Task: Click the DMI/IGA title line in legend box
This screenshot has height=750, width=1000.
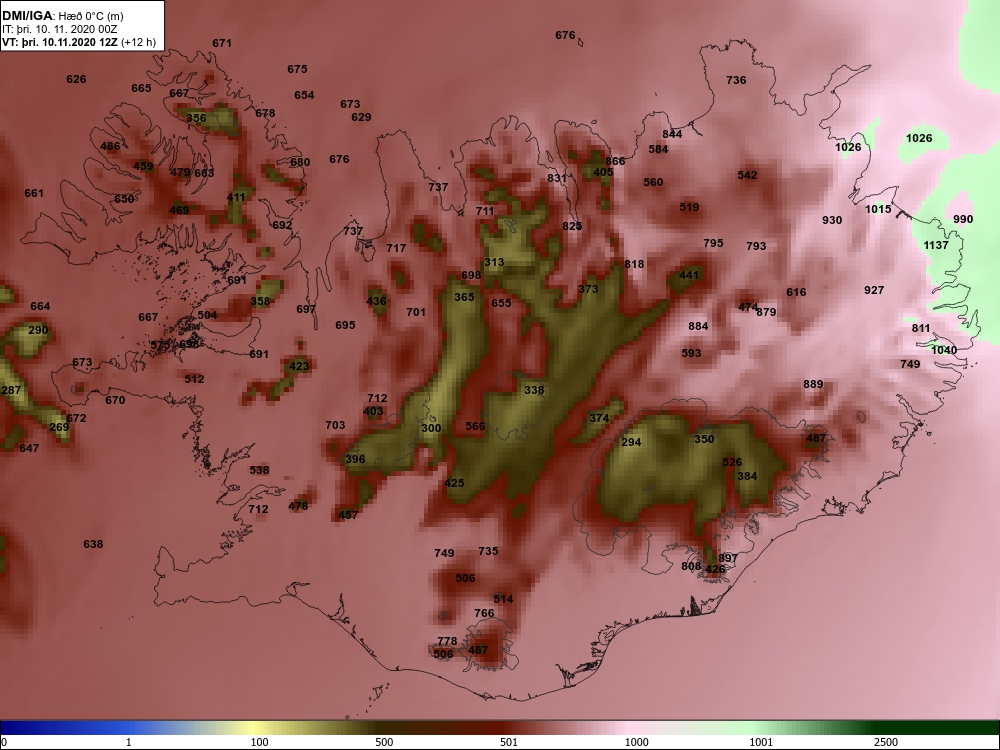Action: click(62, 17)
